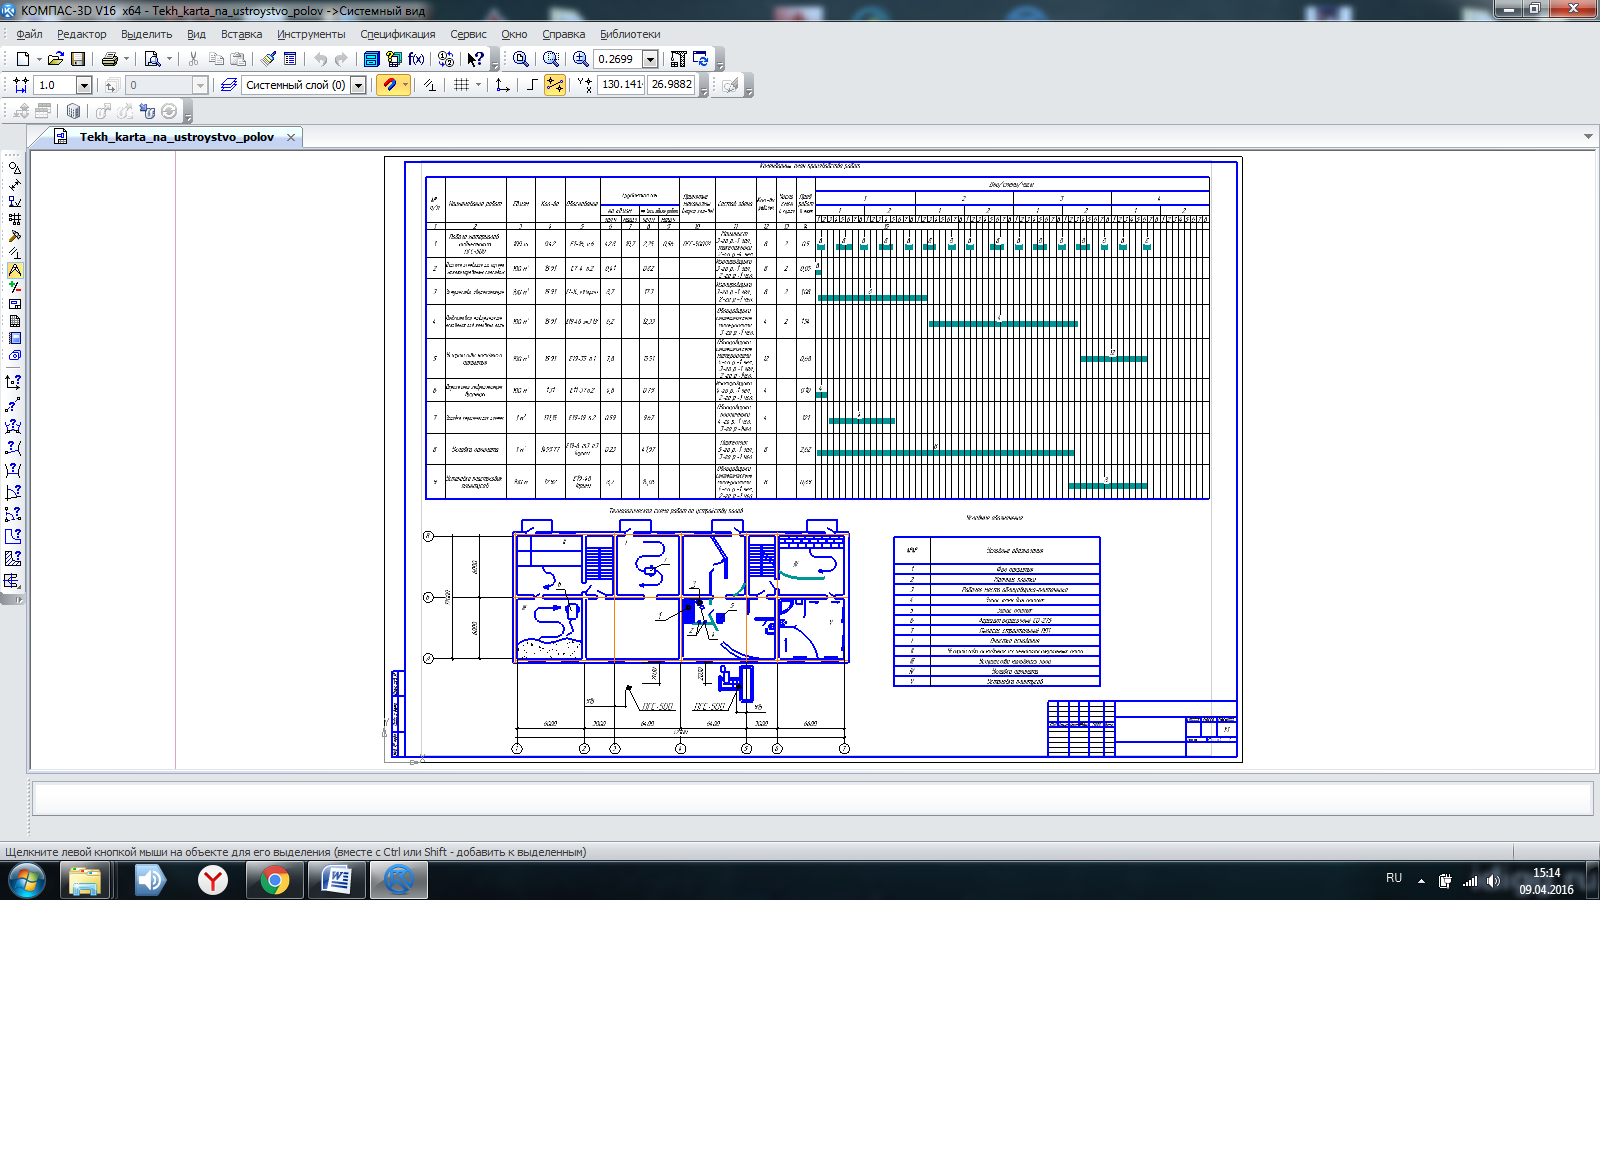This screenshot has height=1161, width=1600.
Task: Open the properties panel icon
Action: click(290, 59)
